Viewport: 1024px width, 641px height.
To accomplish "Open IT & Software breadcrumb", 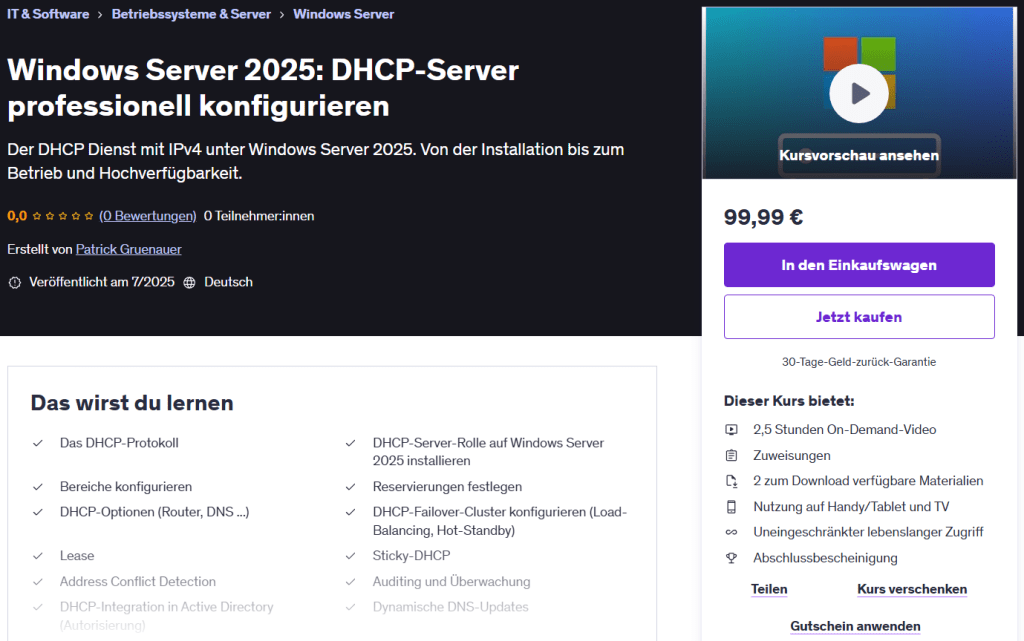I will [48, 15].
